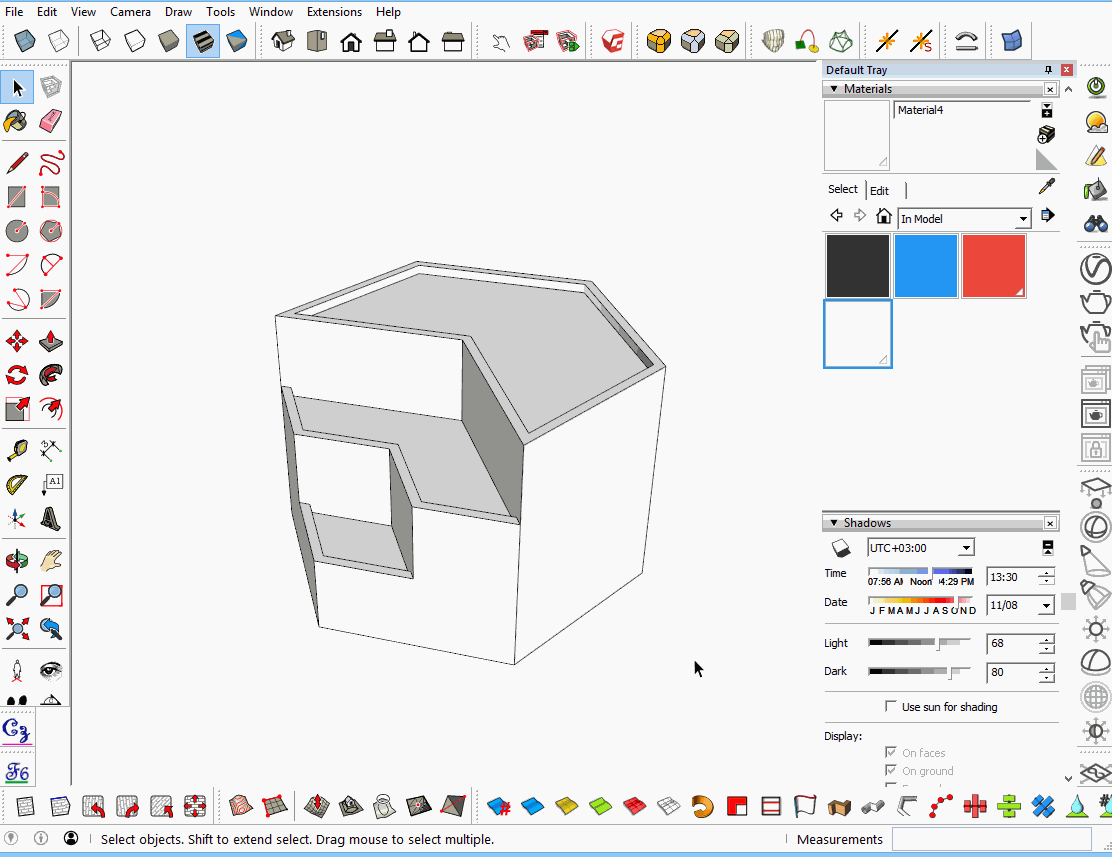1112x857 pixels.
Task: Activate the Orbit tool
Action: pyautogui.click(x=17, y=561)
